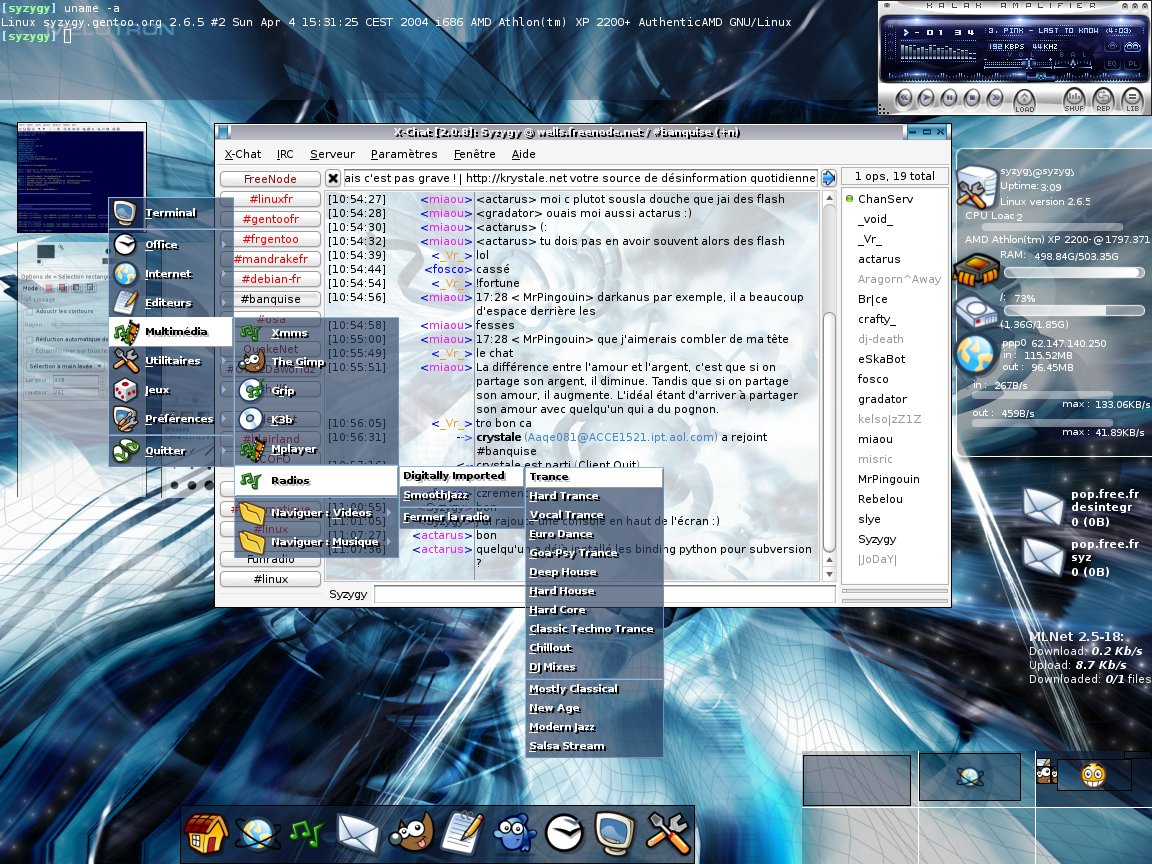Open the terminal monitor icon in the dock
The height and width of the screenshot is (864, 1152).
coord(614,833)
